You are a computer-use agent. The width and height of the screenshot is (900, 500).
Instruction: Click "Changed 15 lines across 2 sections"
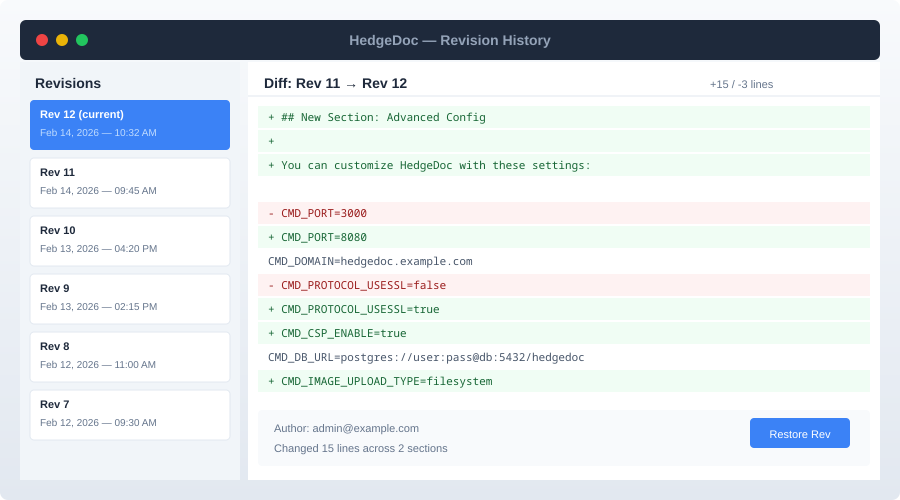[x=360, y=448]
